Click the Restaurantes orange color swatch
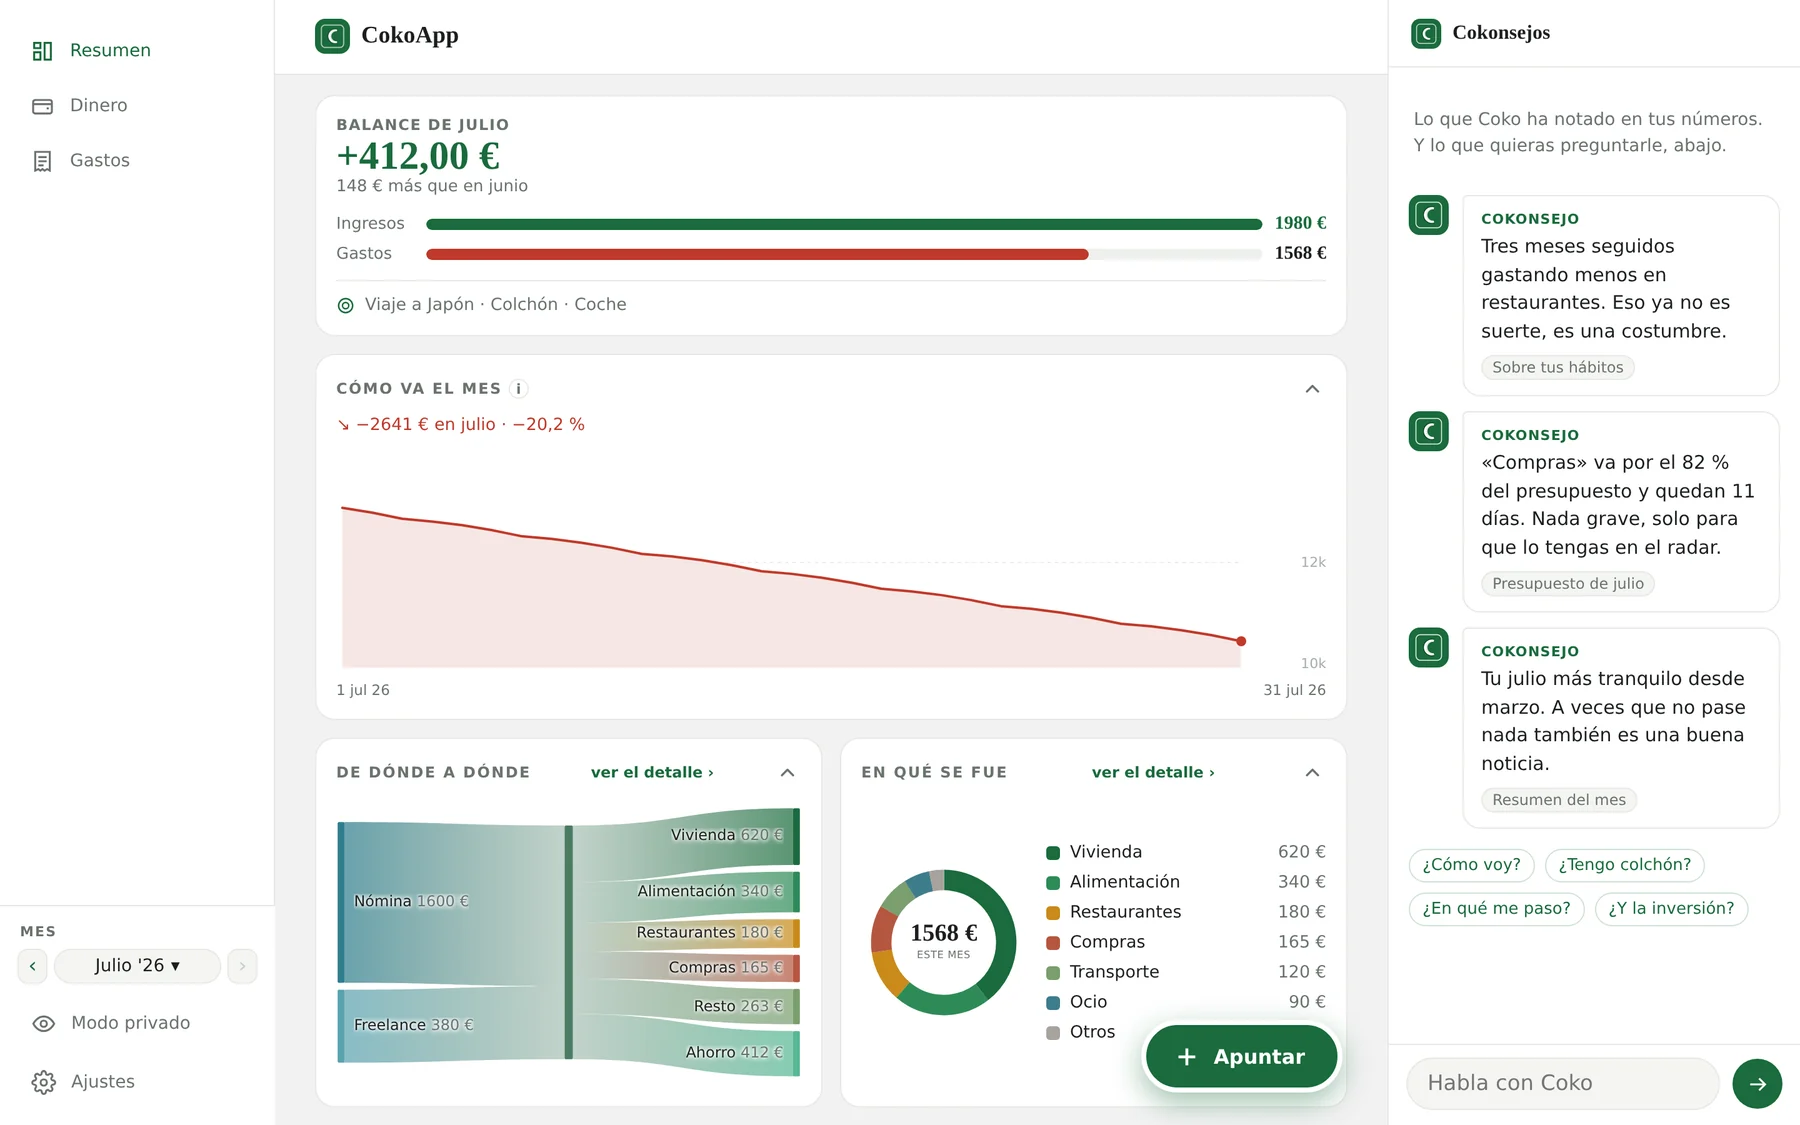 (x=1053, y=912)
